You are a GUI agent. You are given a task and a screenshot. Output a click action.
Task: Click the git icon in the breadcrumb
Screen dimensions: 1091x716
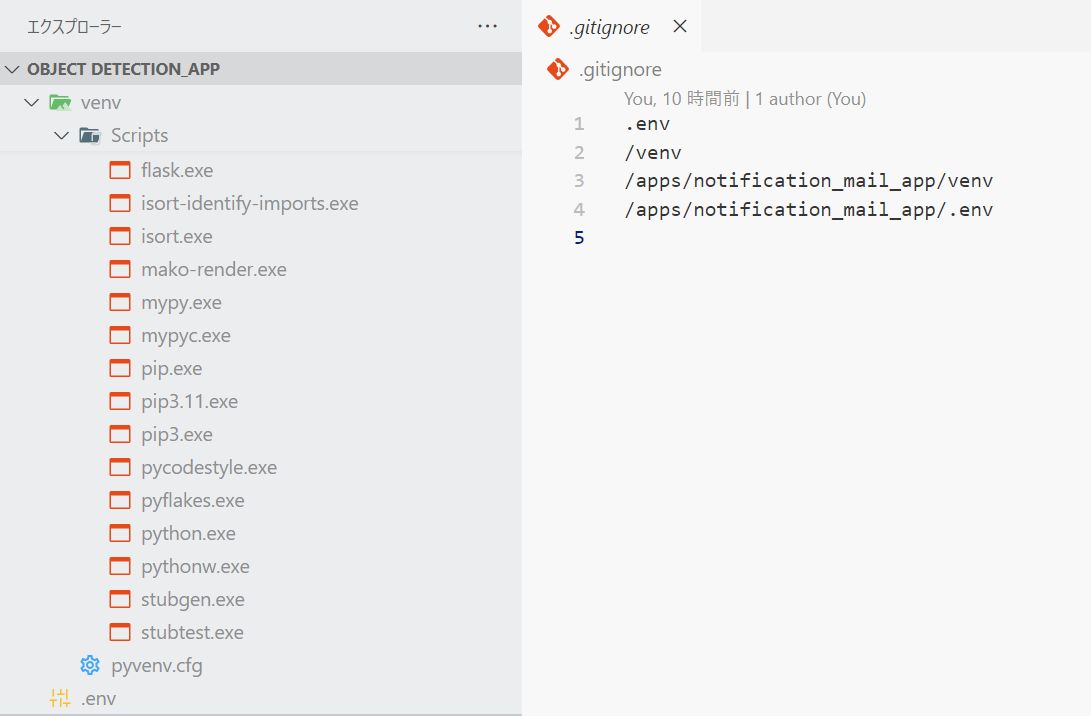(557, 69)
